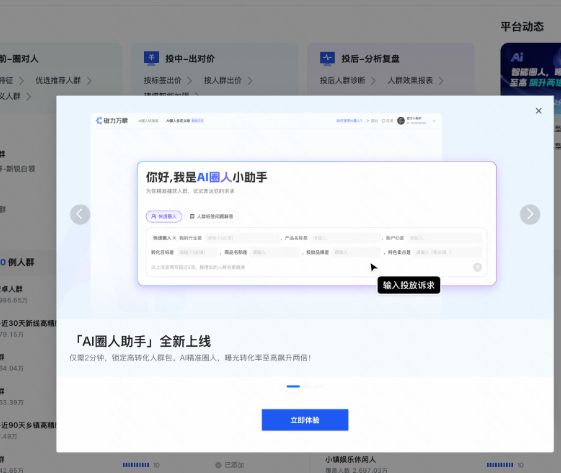Click the 投后-分析复盘 chart icon
The height and width of the screenshot is (473, 561).
(x=327, y=58)
